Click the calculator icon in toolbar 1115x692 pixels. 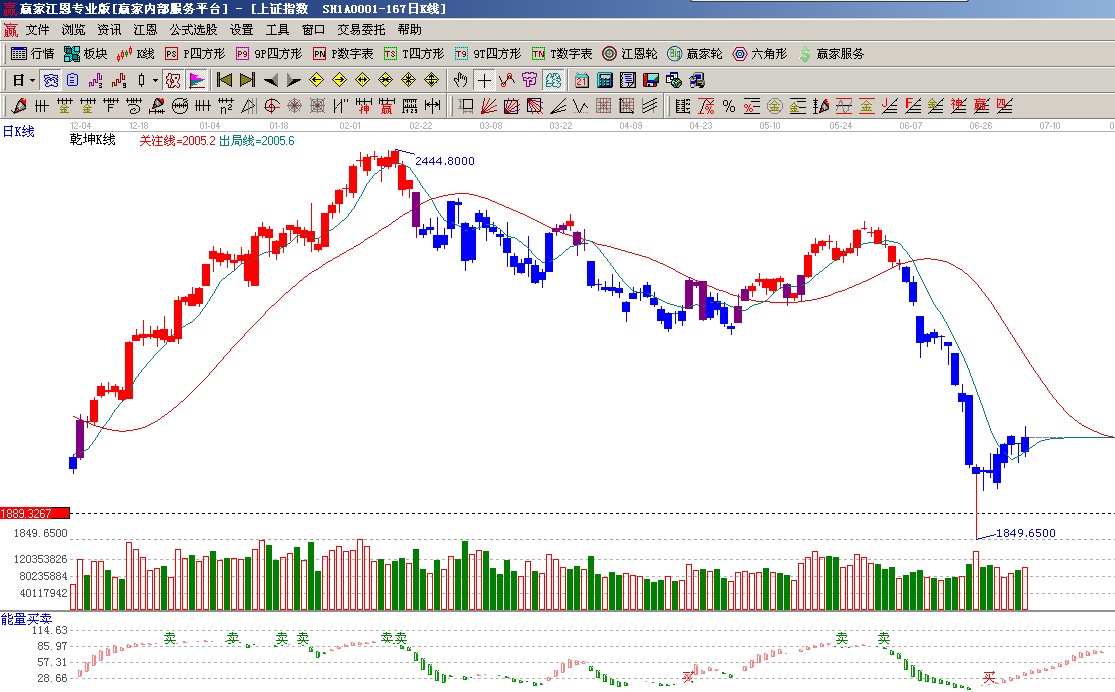tap(605, 80)
